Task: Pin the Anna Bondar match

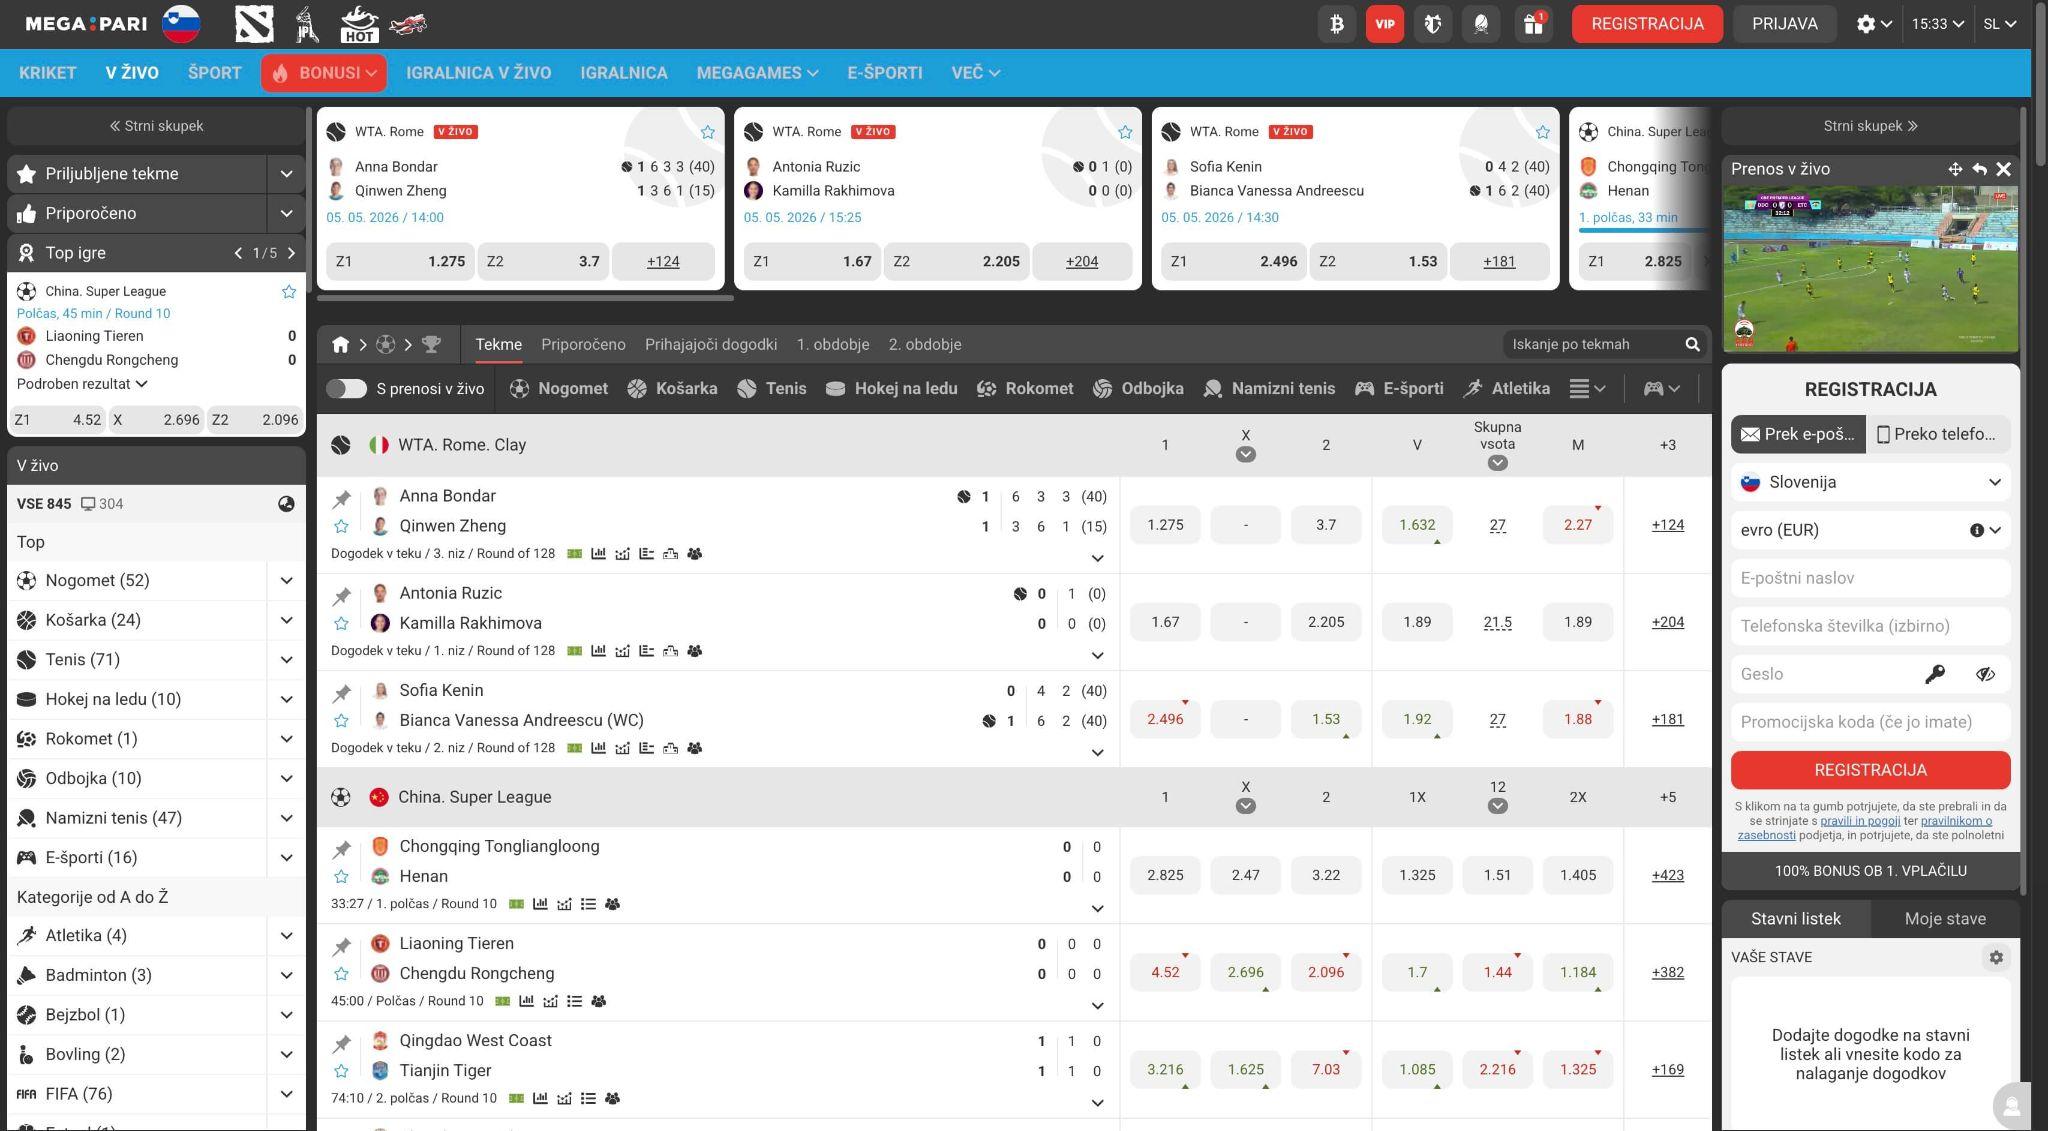Action: click(342, 498)
